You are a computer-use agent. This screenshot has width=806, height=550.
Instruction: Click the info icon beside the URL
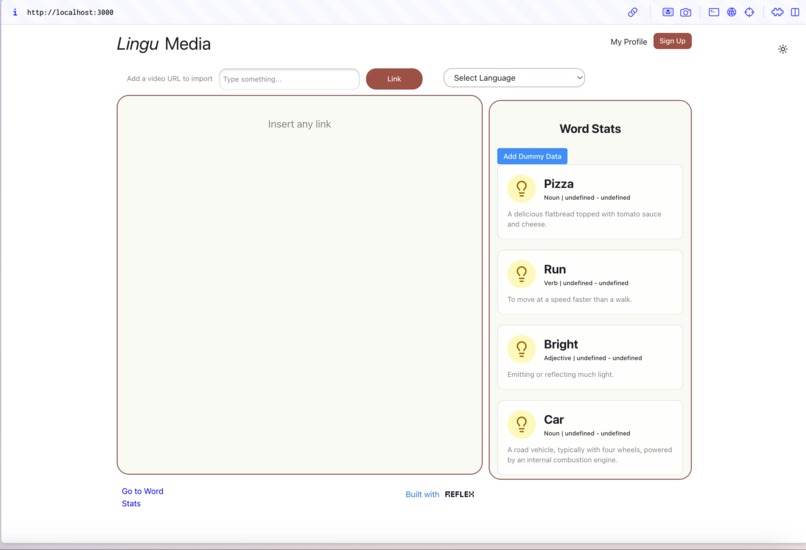click(15, 12)
